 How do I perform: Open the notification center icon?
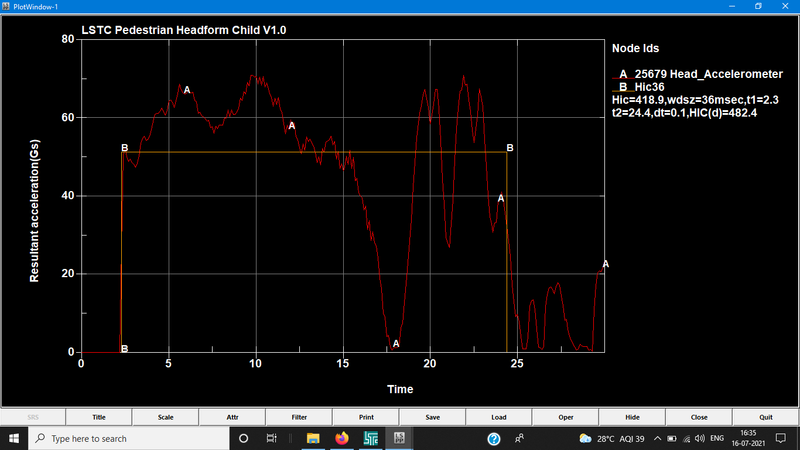coord(780,438)
